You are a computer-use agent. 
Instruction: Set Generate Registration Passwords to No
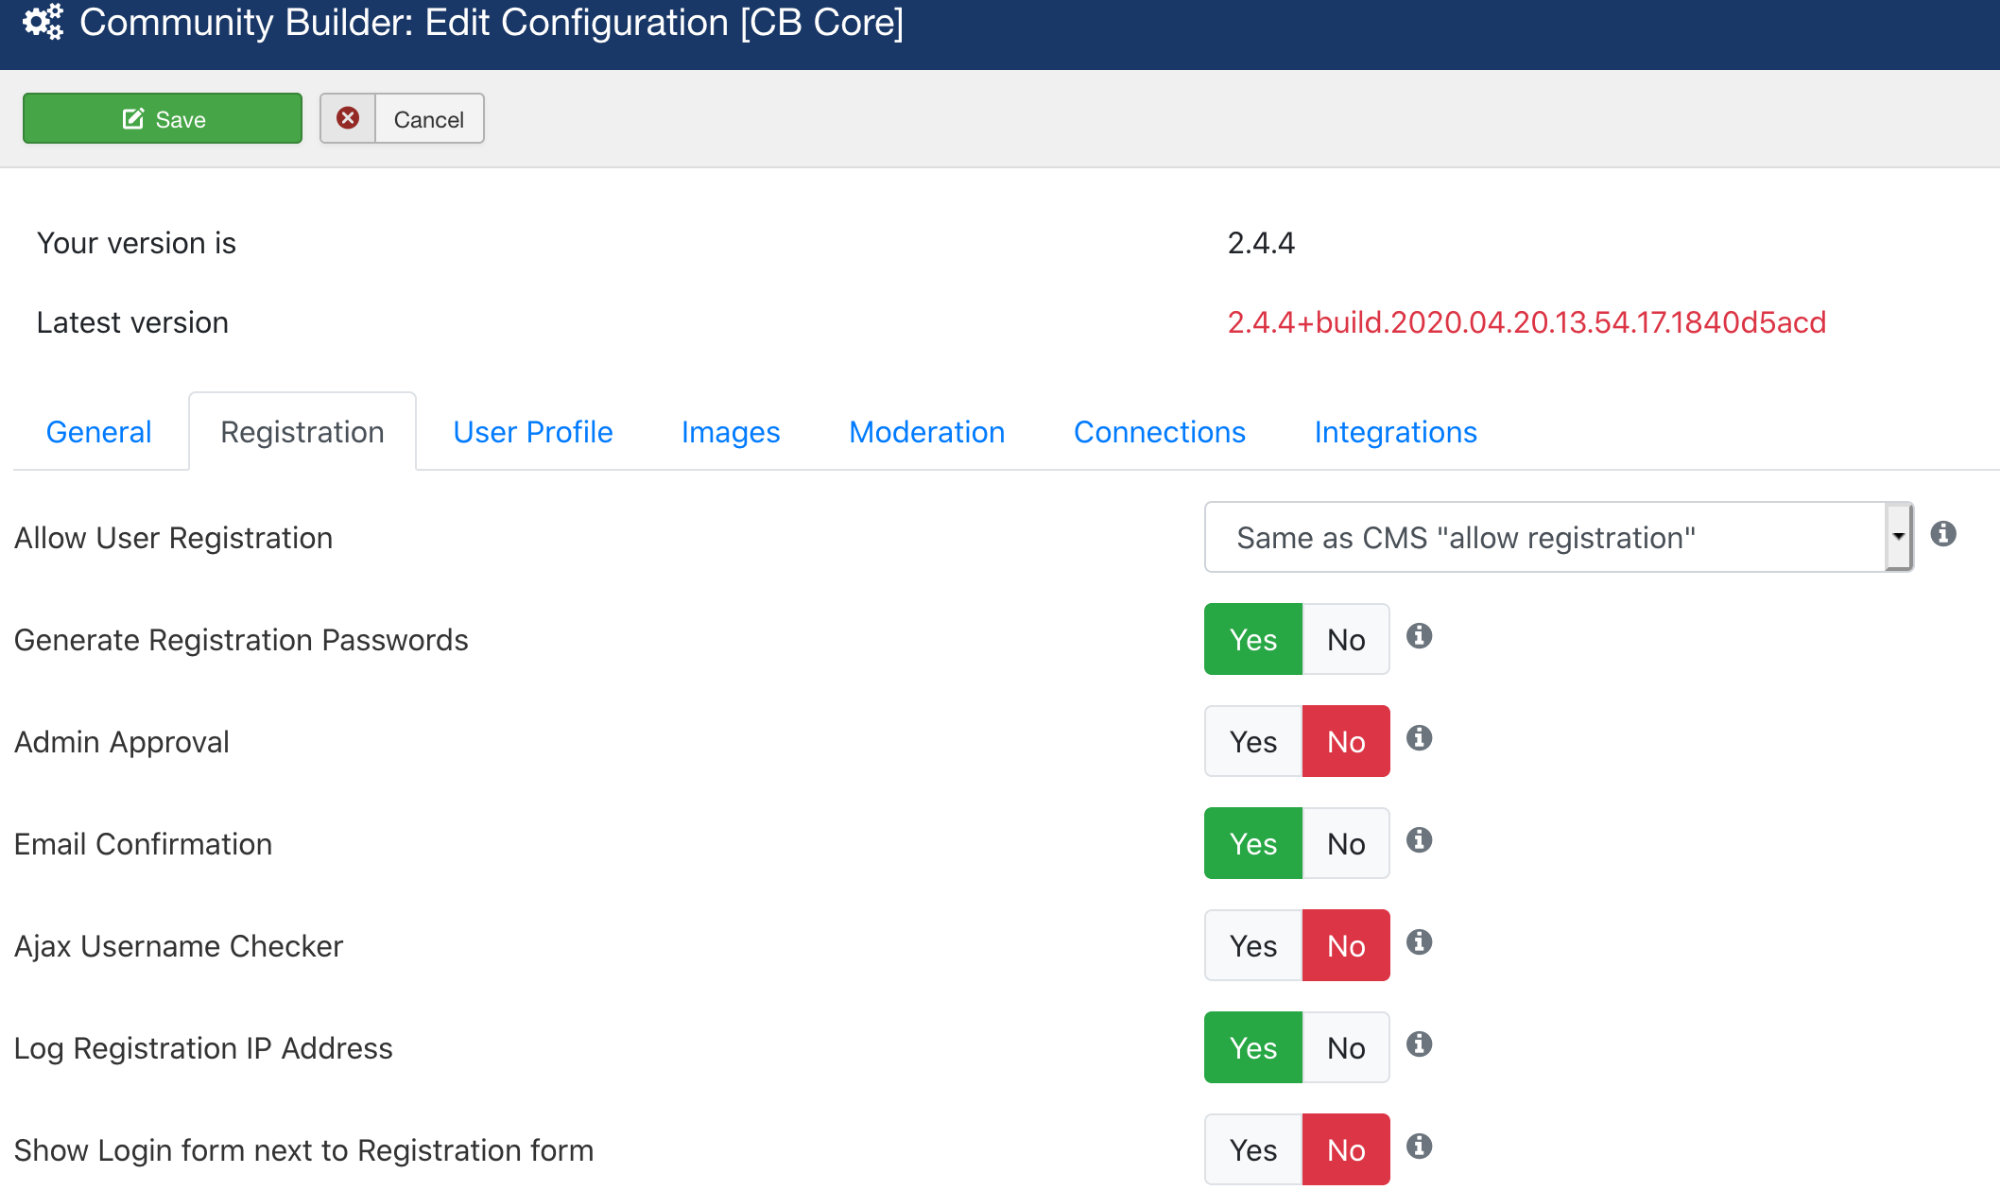click(1346, 639)
